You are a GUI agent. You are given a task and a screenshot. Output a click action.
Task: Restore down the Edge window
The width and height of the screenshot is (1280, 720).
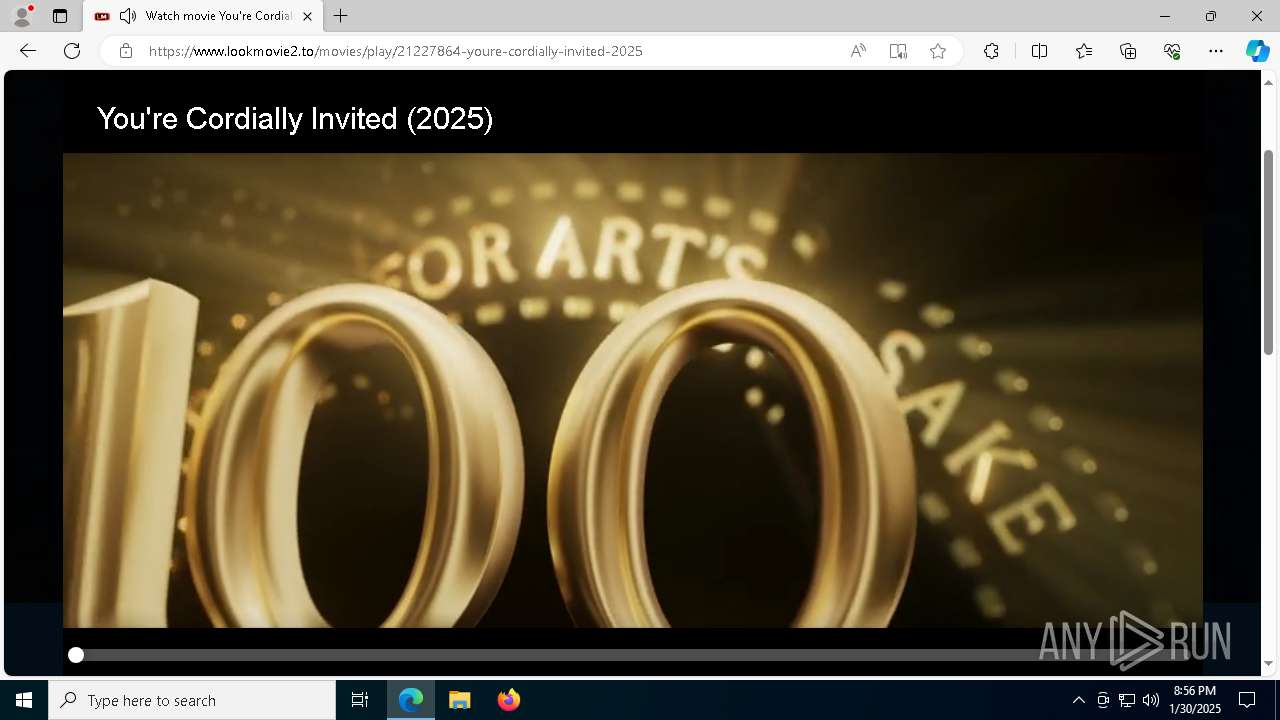(x=1211, y=16)
